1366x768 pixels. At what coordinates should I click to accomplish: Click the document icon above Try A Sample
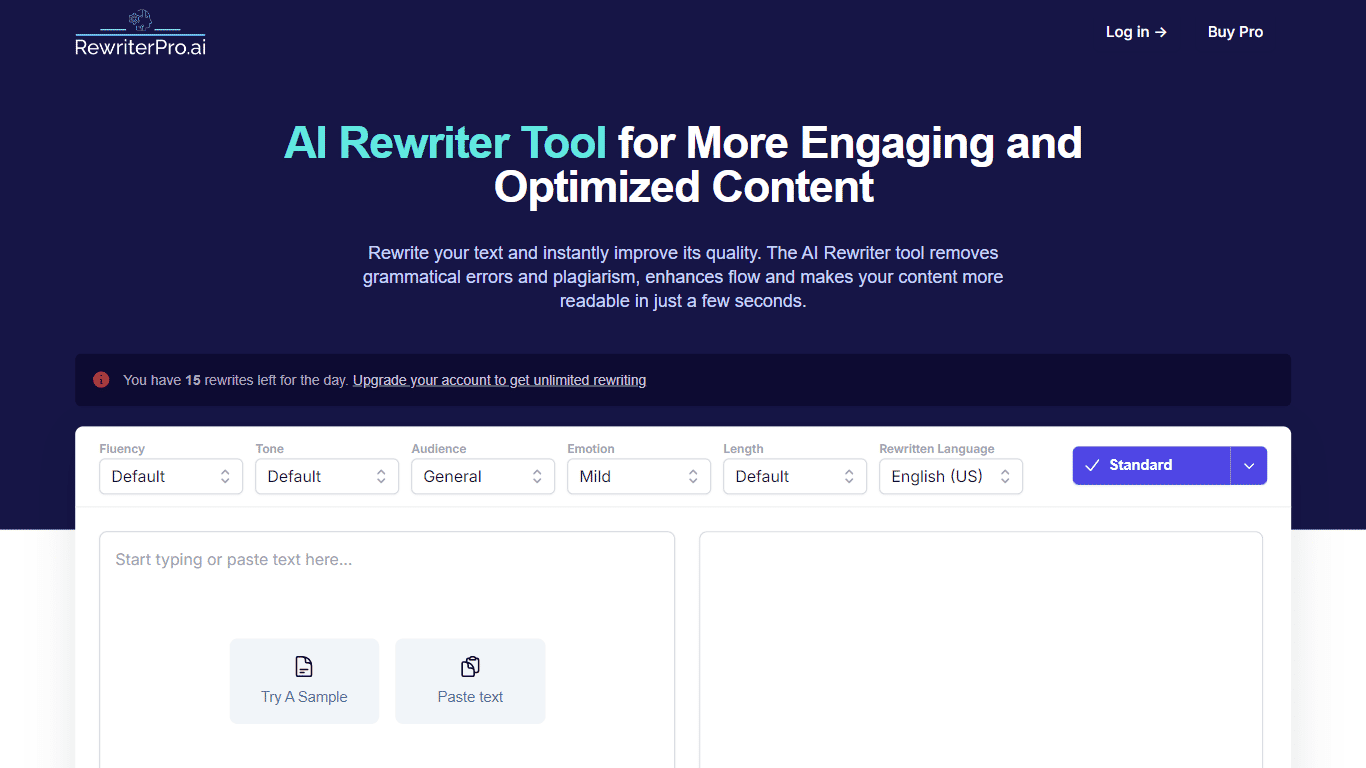pos(304,667)
